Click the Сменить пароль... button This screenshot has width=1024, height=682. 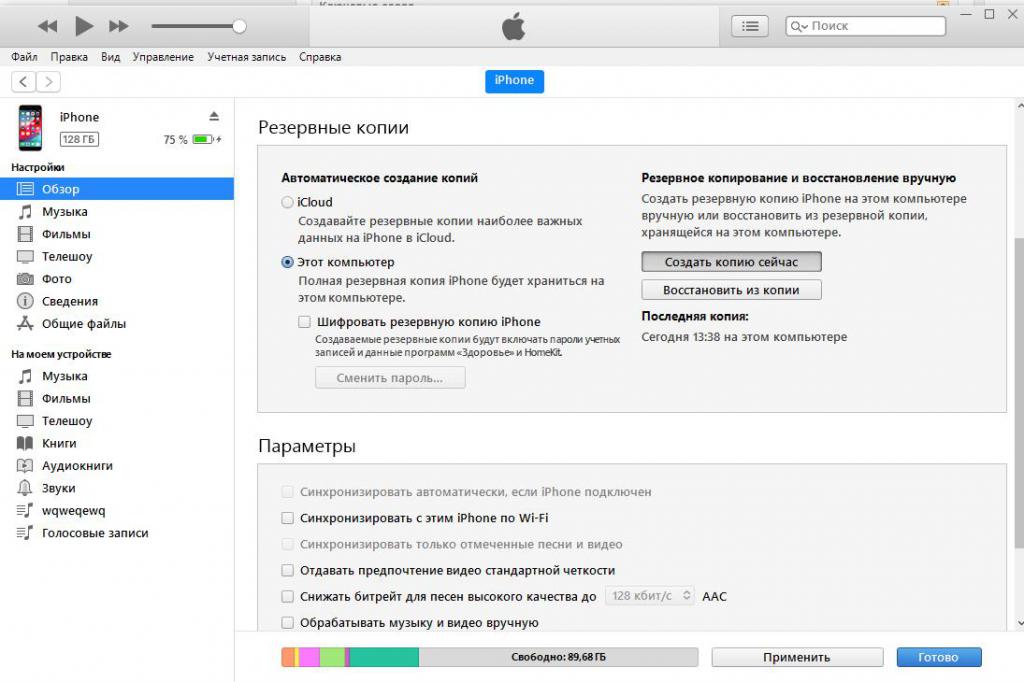(x=390, y=378)
